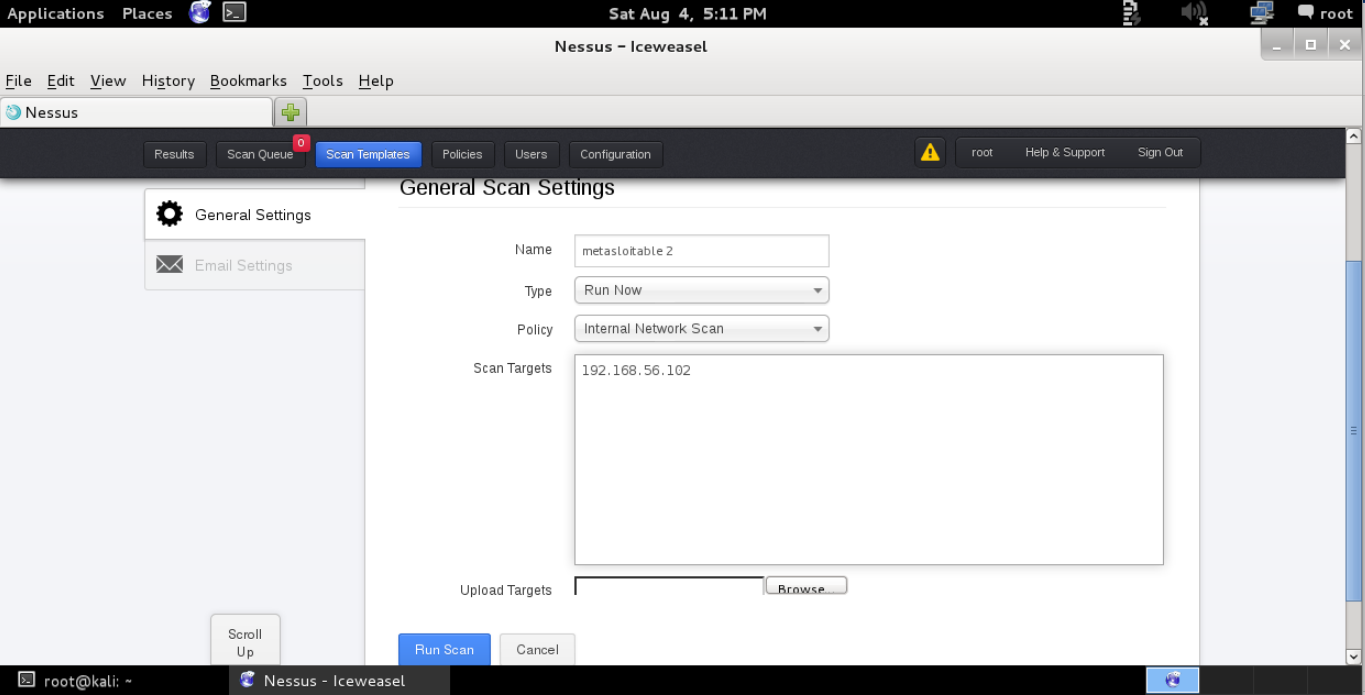Open the History menu
Image resolution: width=1365 pixels, height=695 pixels.
point(168,81)
